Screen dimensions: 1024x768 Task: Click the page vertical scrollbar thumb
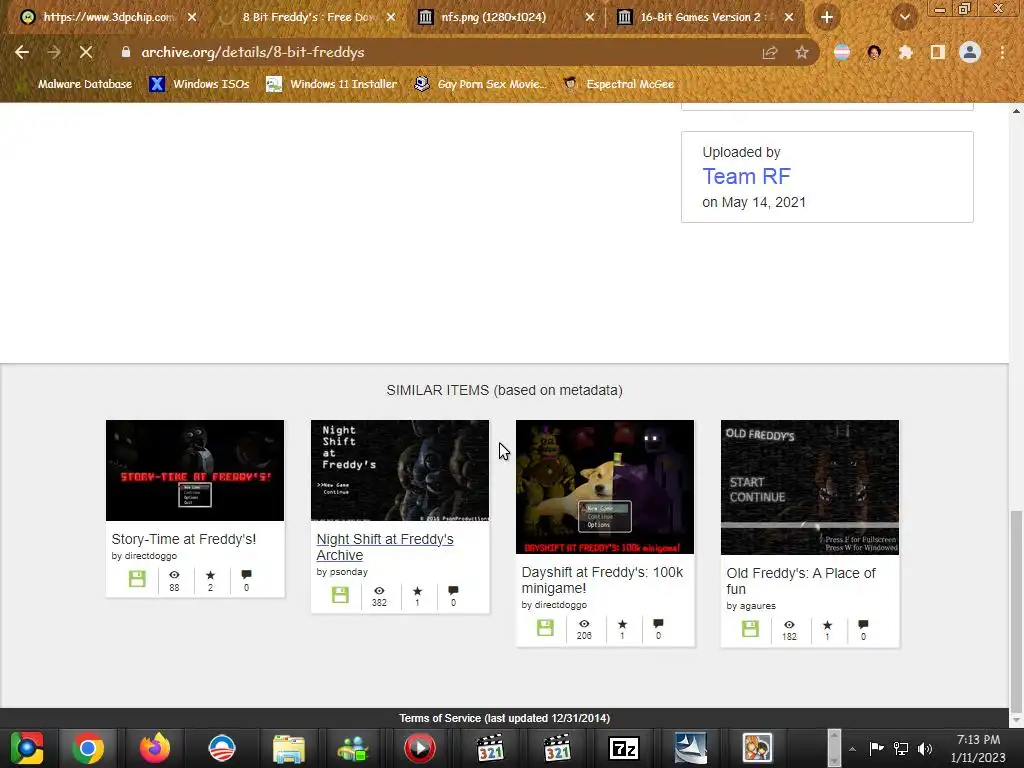point(1016,611)
